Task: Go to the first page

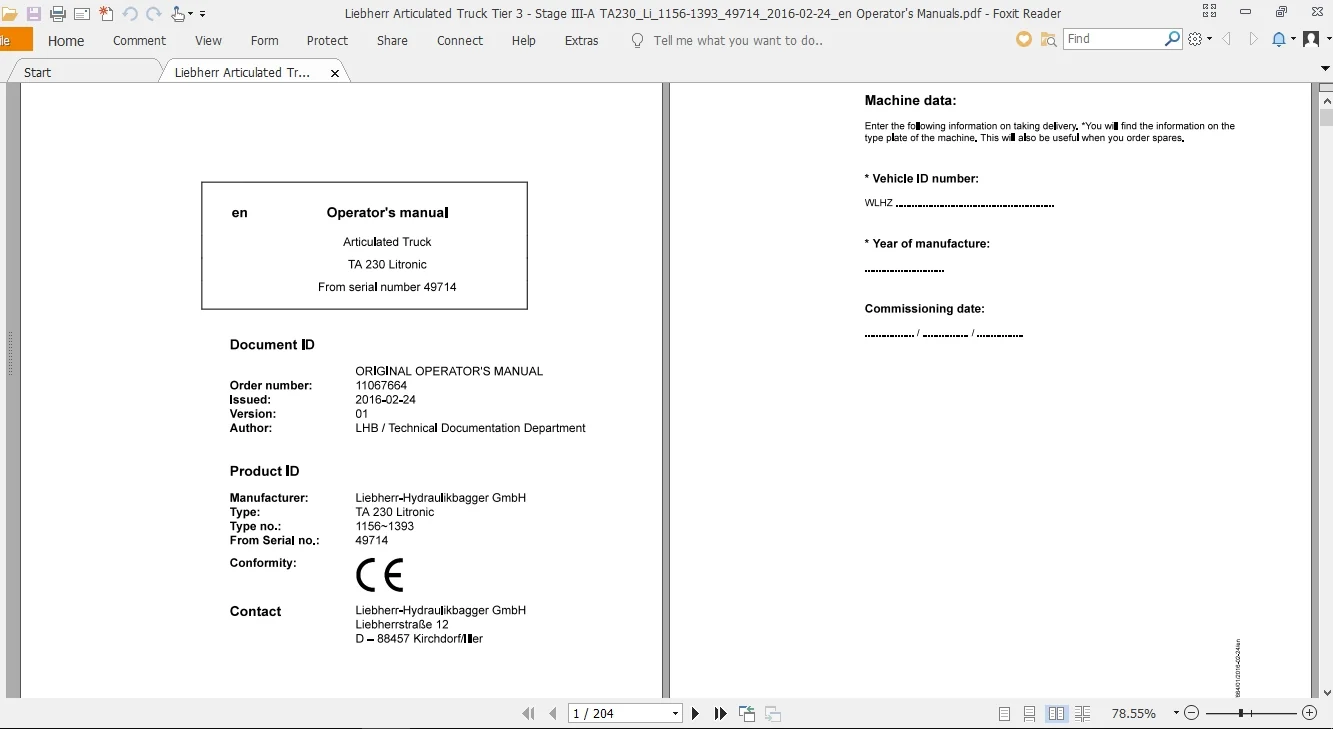Action: [528, 714]
